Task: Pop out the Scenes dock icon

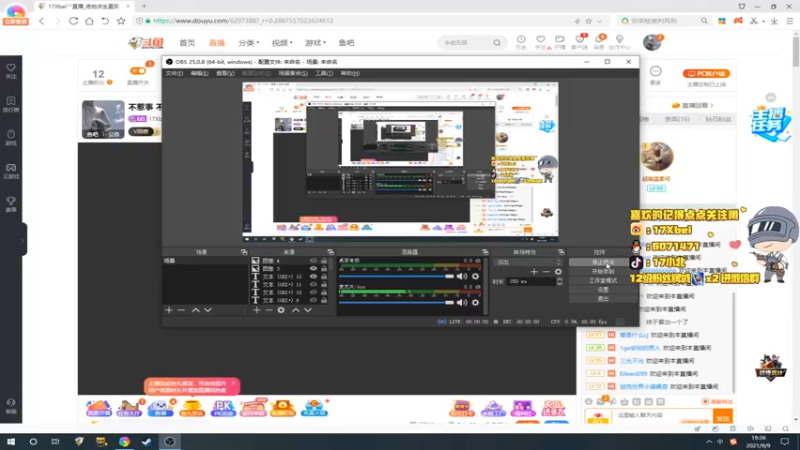Action: (x=244, y=252)
